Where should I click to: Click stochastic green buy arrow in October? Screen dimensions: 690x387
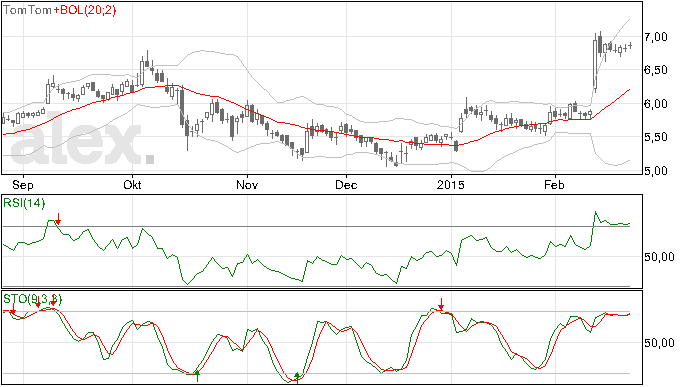(198, 376)
